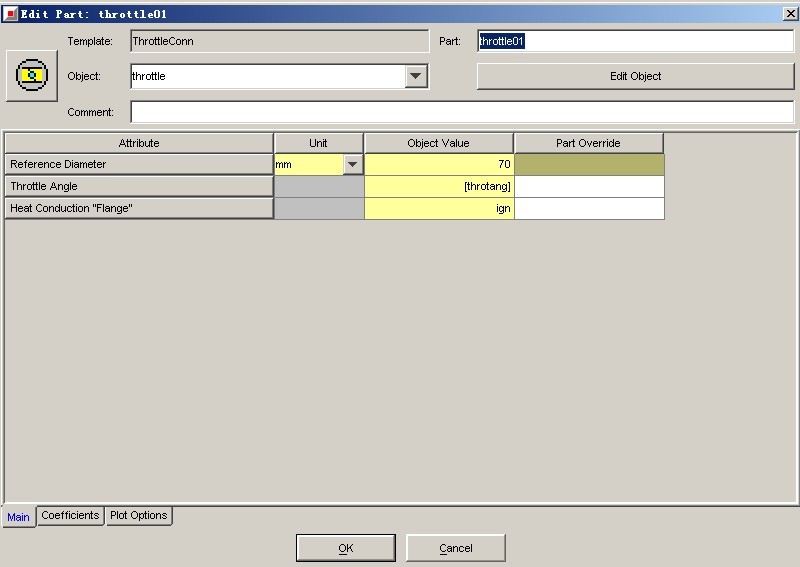Click Part Override cell for Reference Diameter
The height and width of the screenshot is (567, 800).
(x=589, y=164)
